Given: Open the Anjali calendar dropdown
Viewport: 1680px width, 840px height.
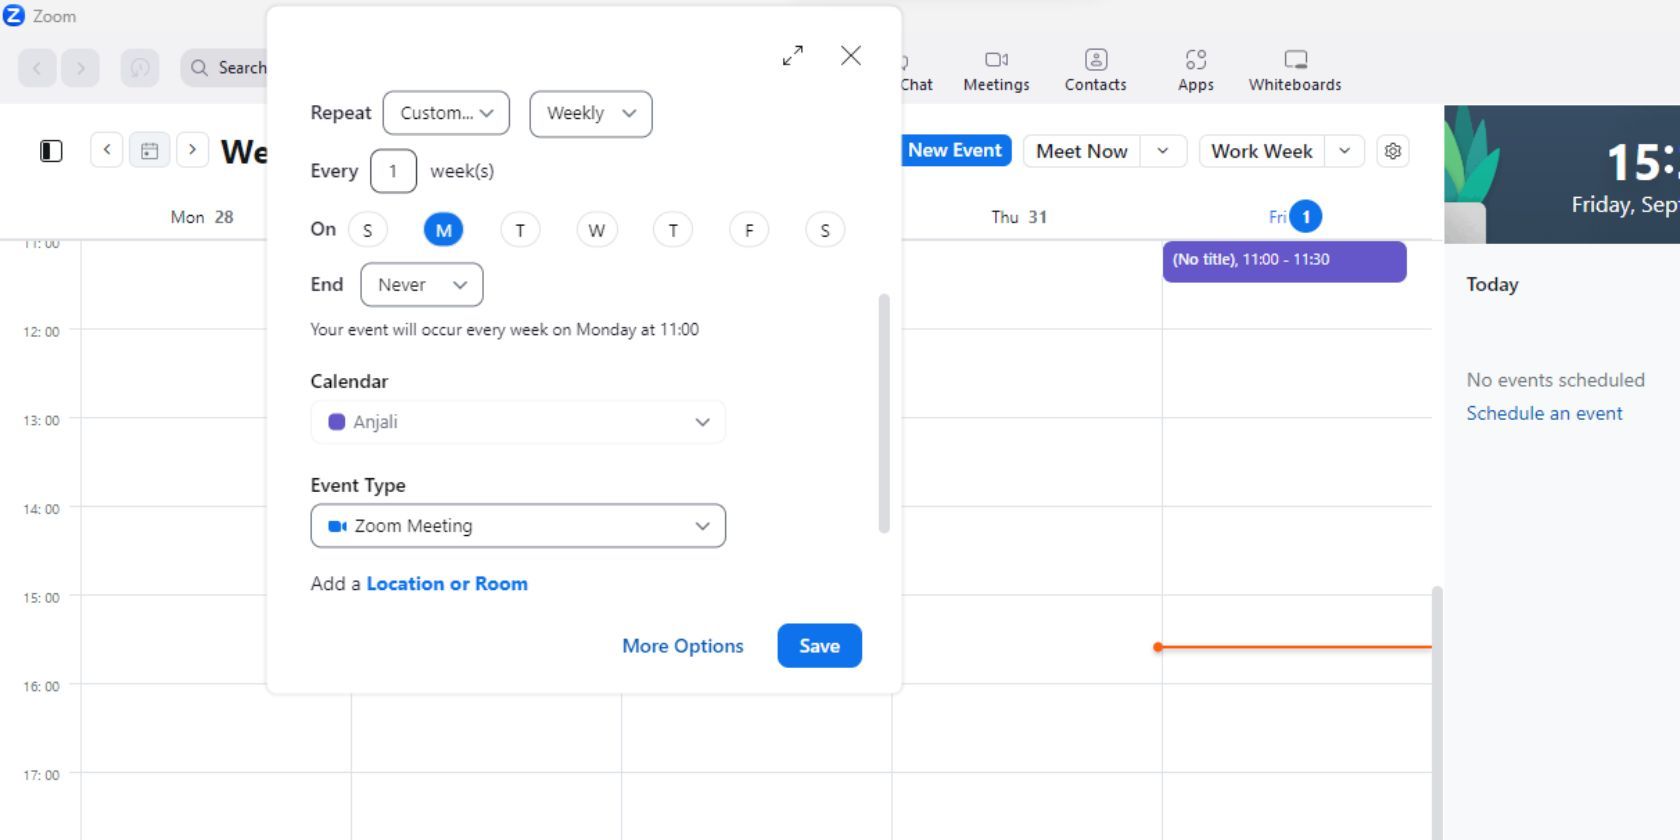Looking at the screenshot, I should [518, 422].
